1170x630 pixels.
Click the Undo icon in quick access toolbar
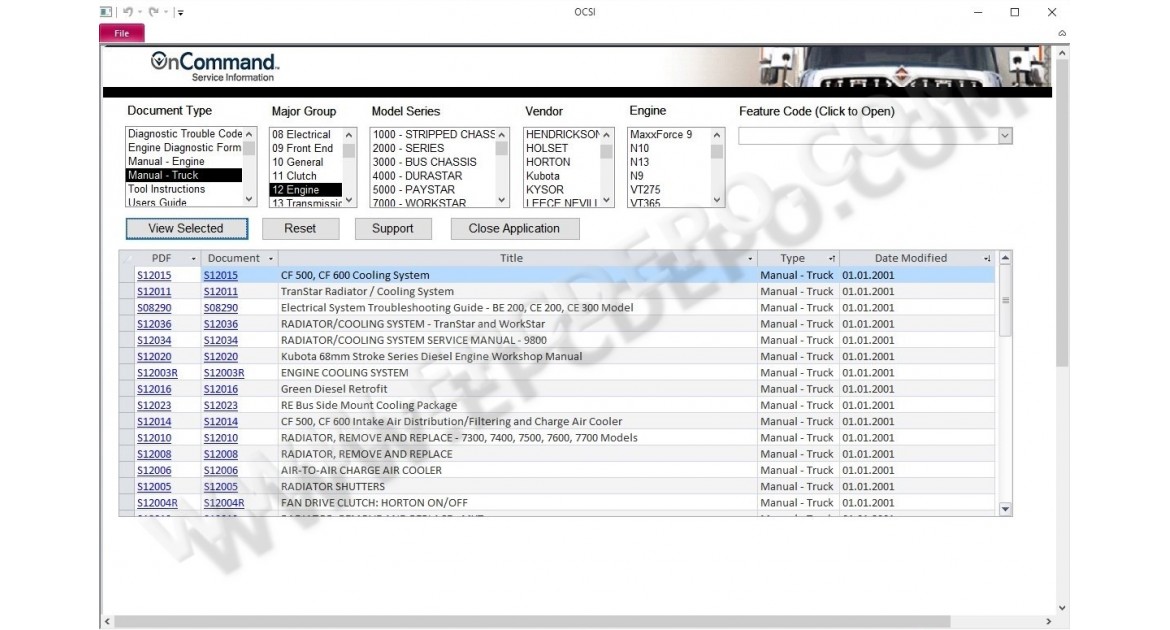pos(128,12)
